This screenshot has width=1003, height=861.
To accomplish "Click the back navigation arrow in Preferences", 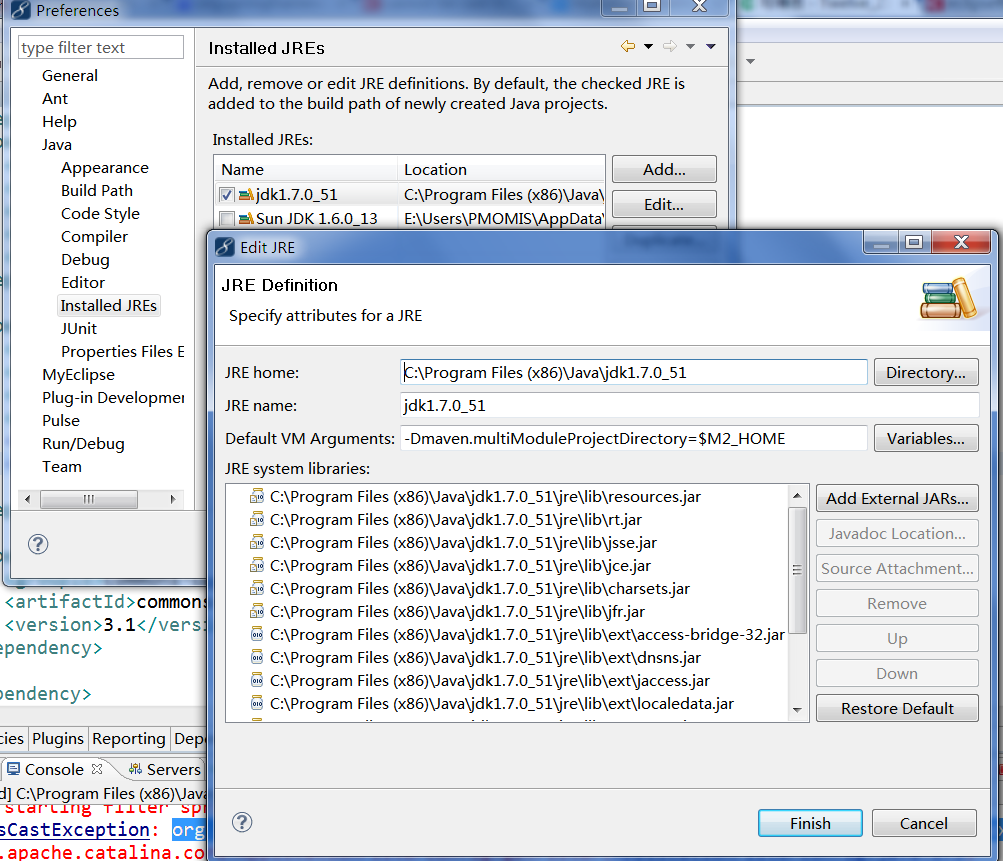I will (627, 47).
